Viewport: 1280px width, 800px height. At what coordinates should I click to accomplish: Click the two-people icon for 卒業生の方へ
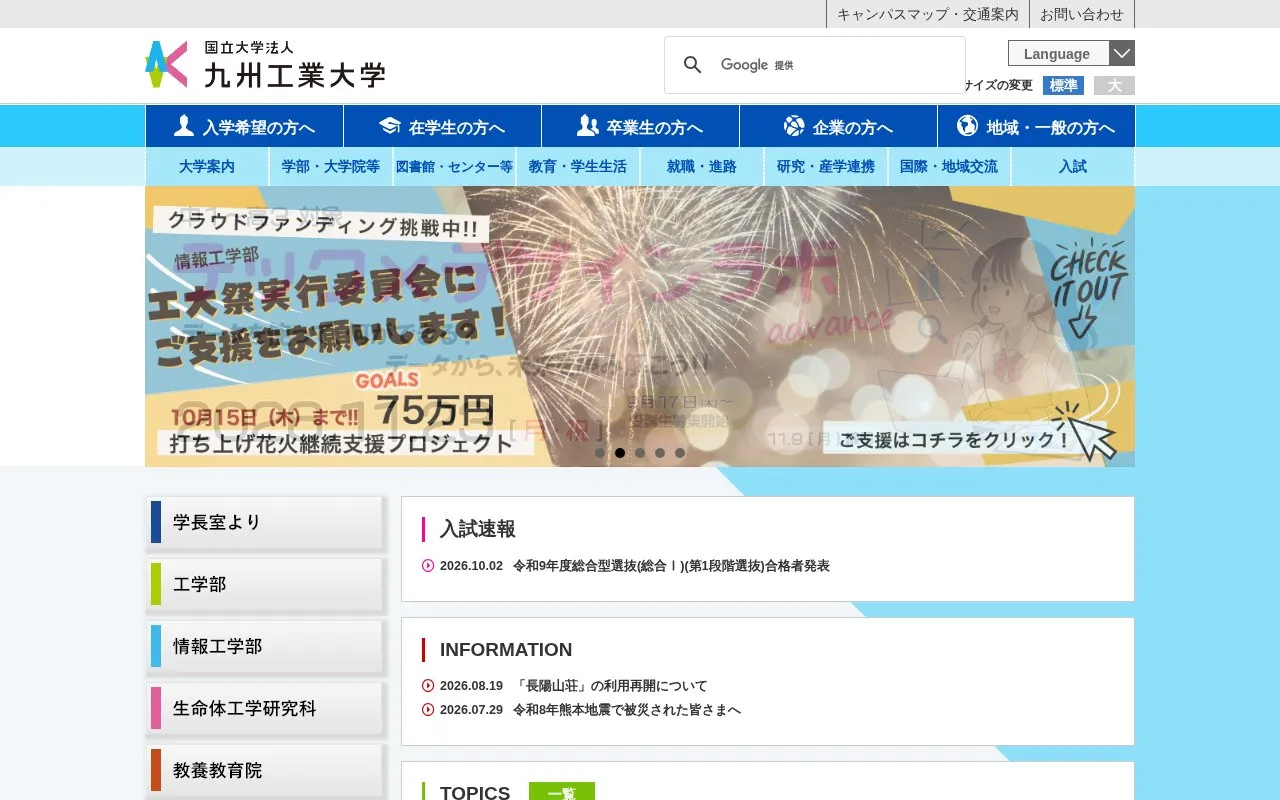coord(588,126)
